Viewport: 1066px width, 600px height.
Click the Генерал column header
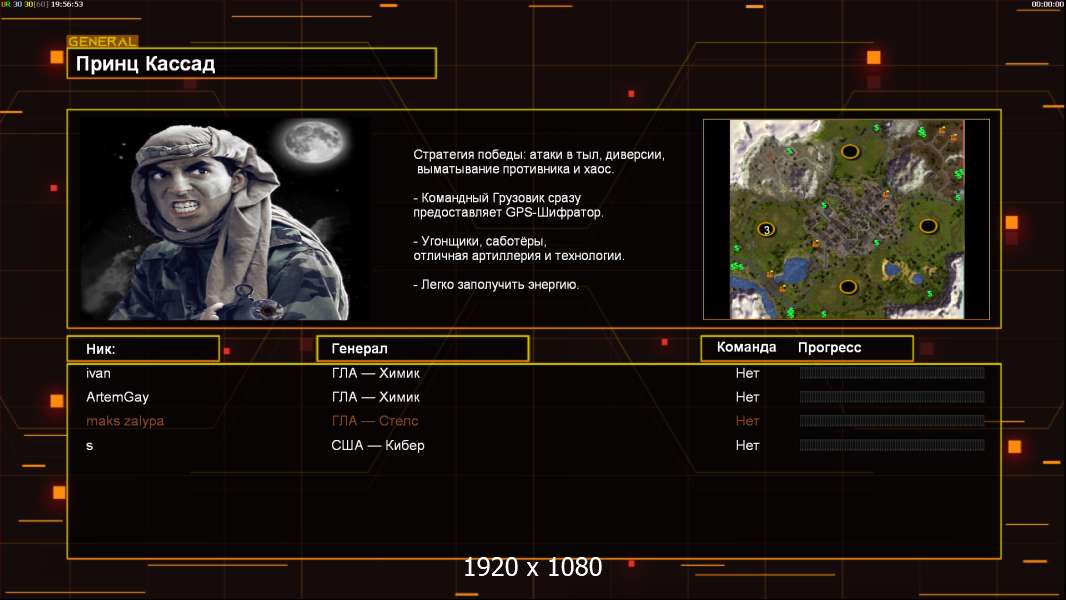421,348
